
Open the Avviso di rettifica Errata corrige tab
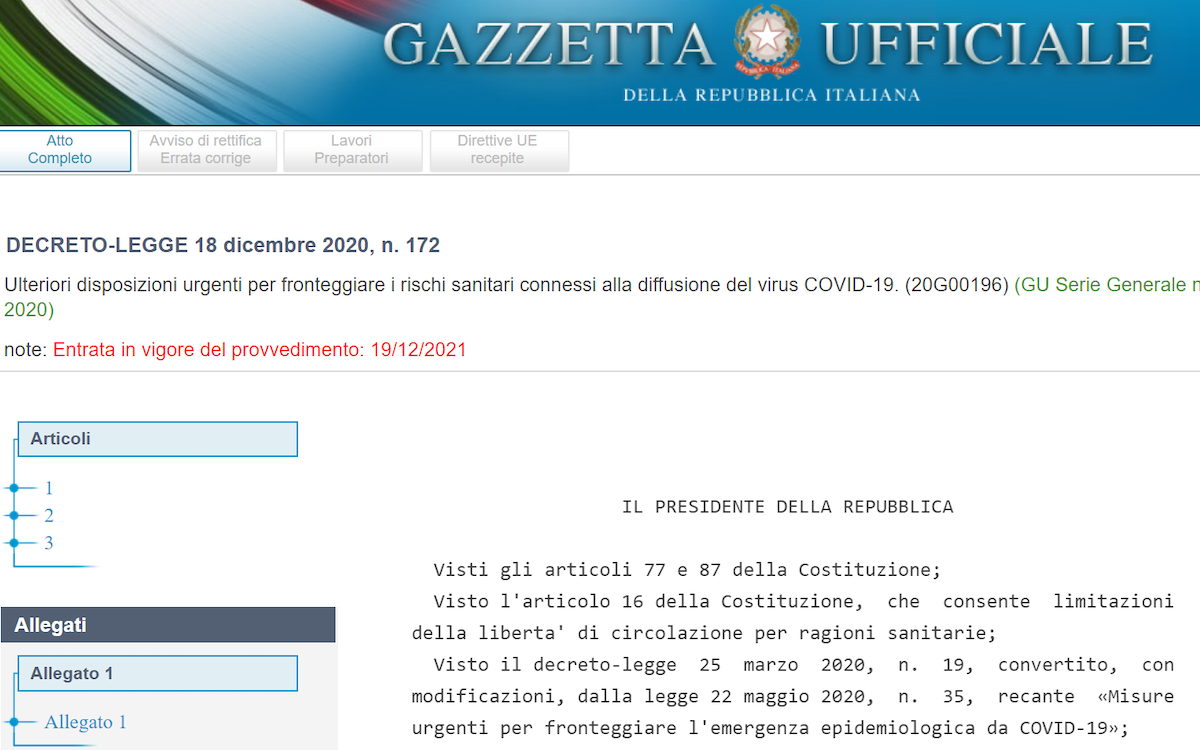[x=206, y=150]
